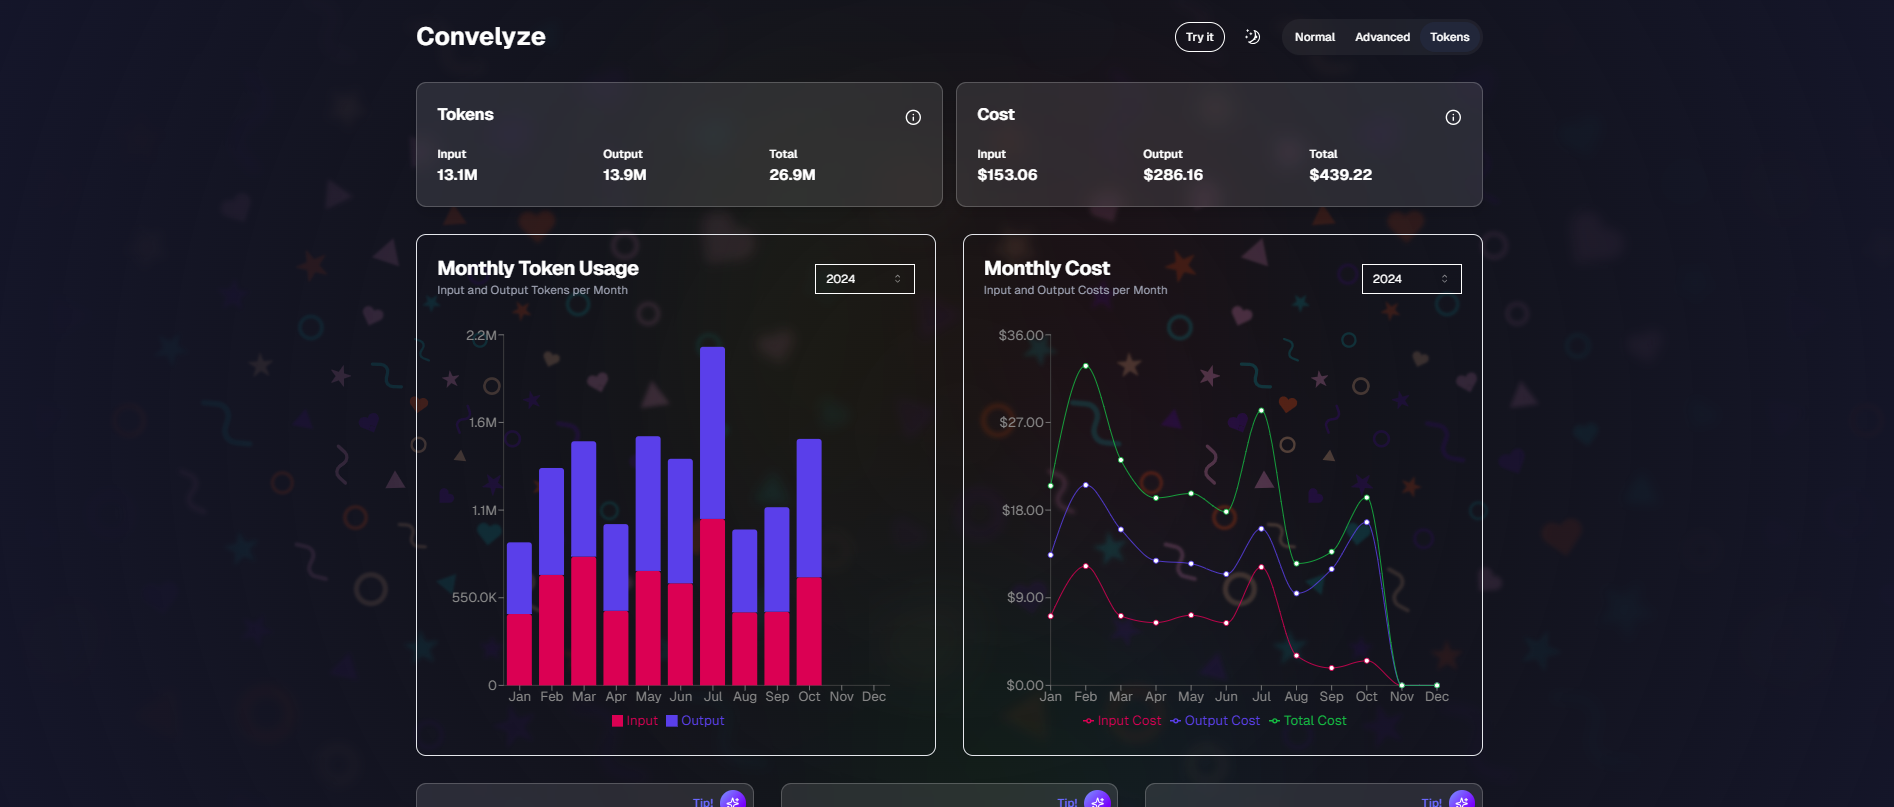1894x807 pixels.
Task: Click the rightmost Tip sparkle icon
Action: [x=1462, y=801]
